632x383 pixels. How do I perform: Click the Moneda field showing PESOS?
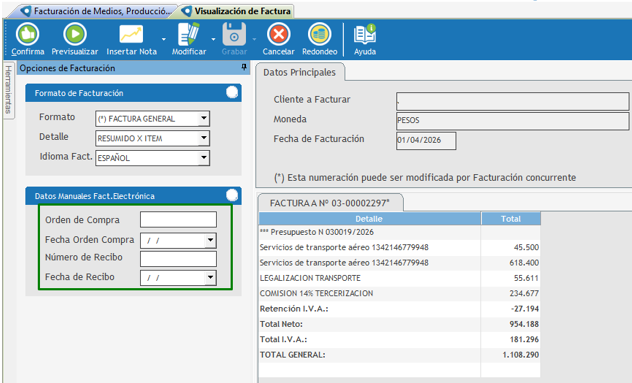click(x=512, y=121)
